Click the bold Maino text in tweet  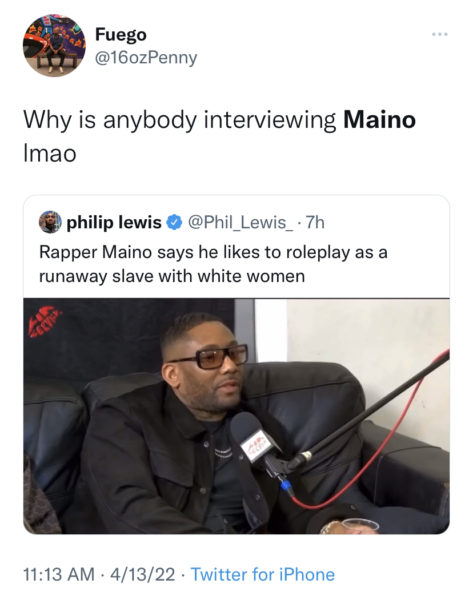tap(379, 120)
